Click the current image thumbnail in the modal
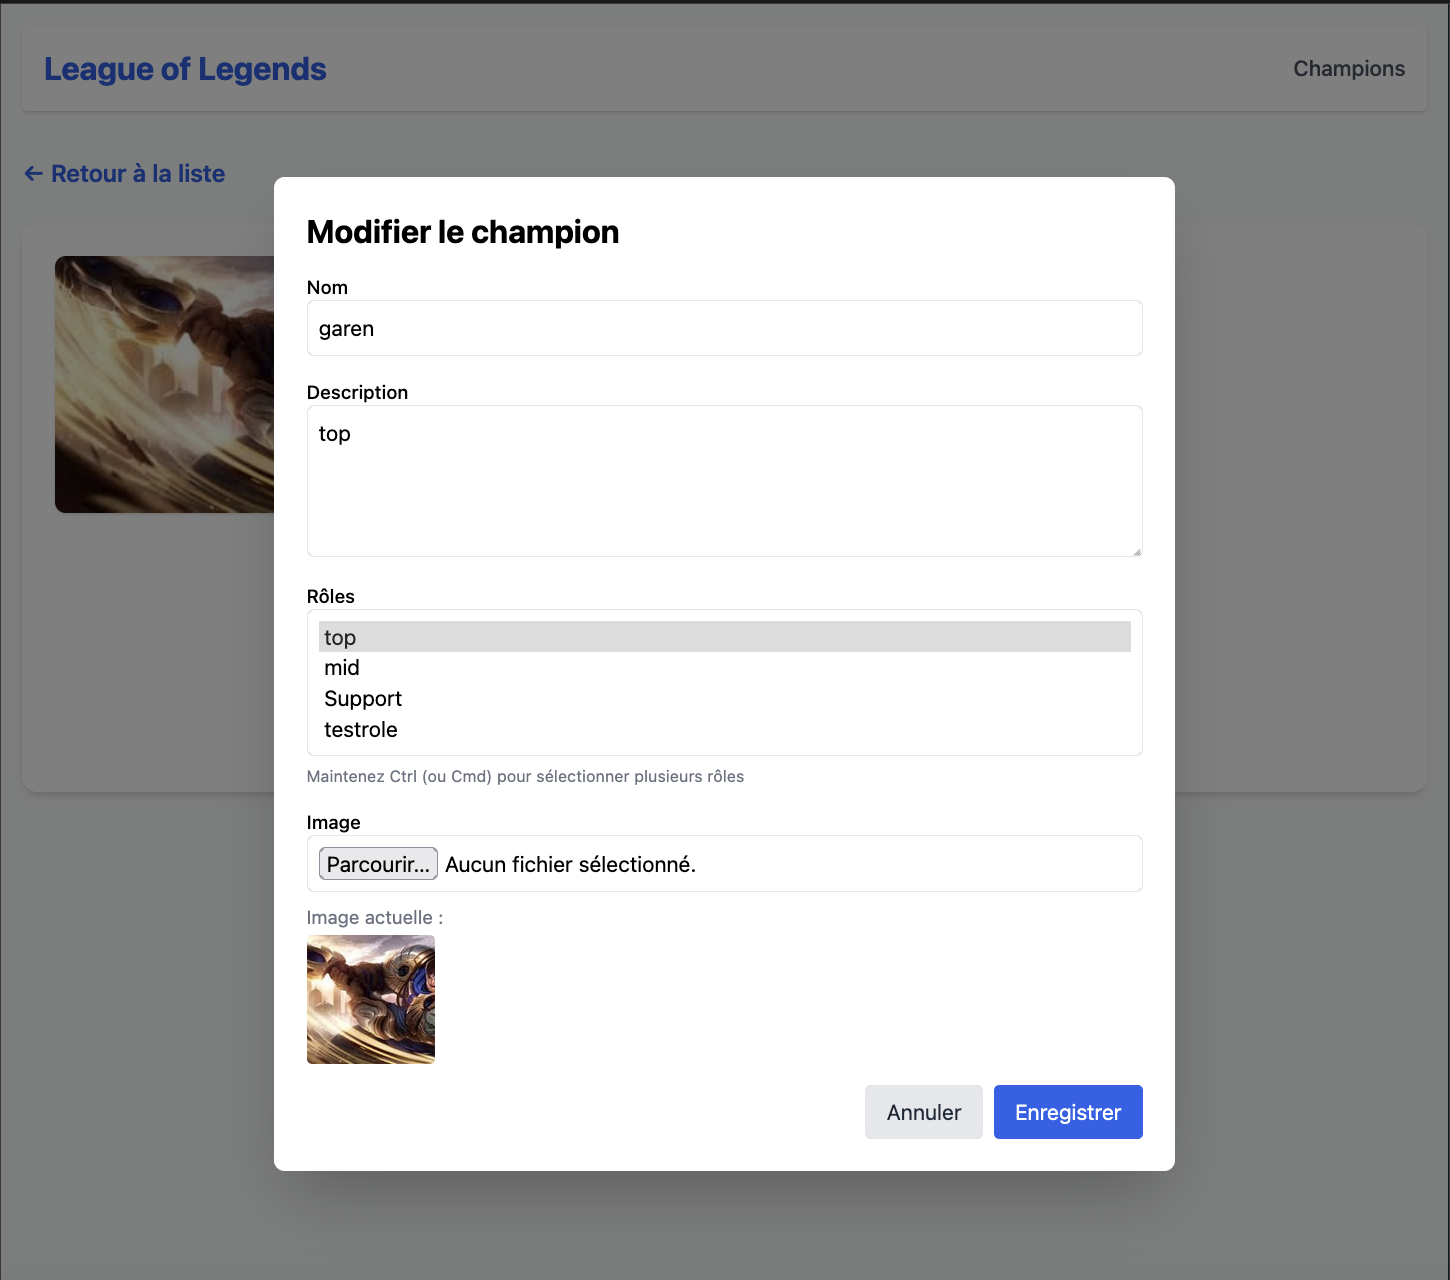This screenshot has height=1280, width=1450. coord(371,999)
